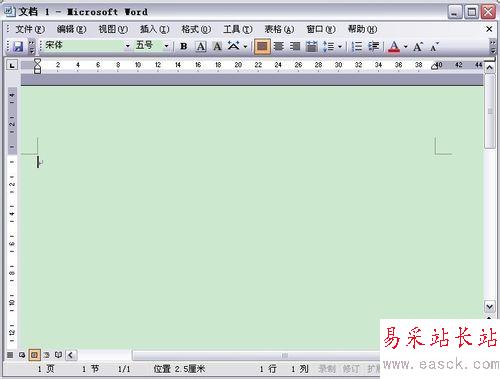Open the 视图 menu

click(113, 29)
